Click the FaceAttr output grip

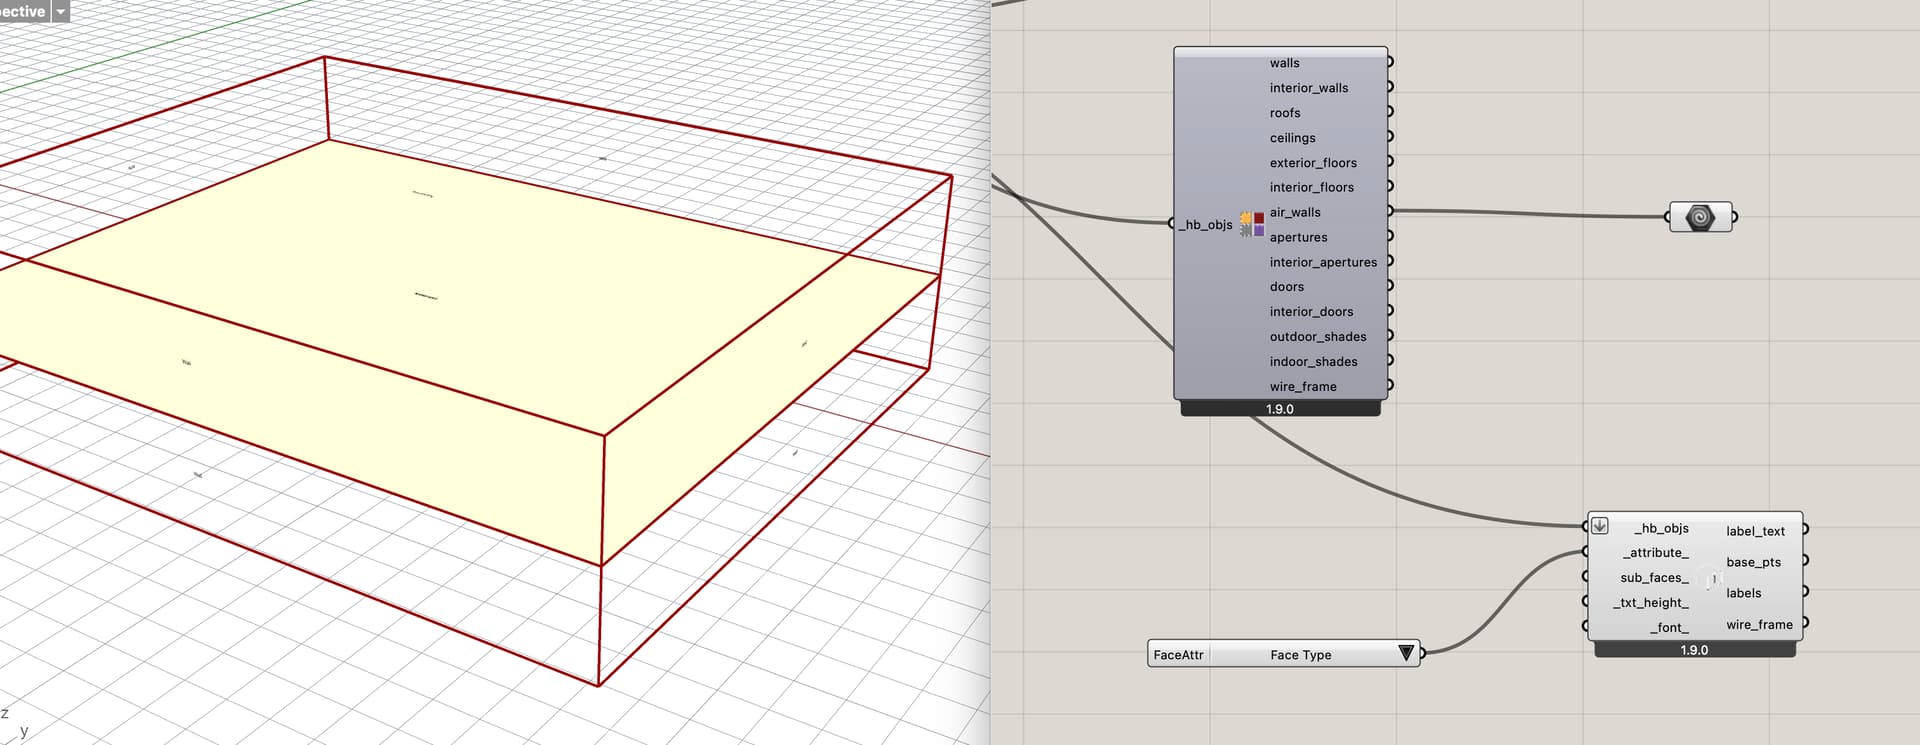[1423, 653]
